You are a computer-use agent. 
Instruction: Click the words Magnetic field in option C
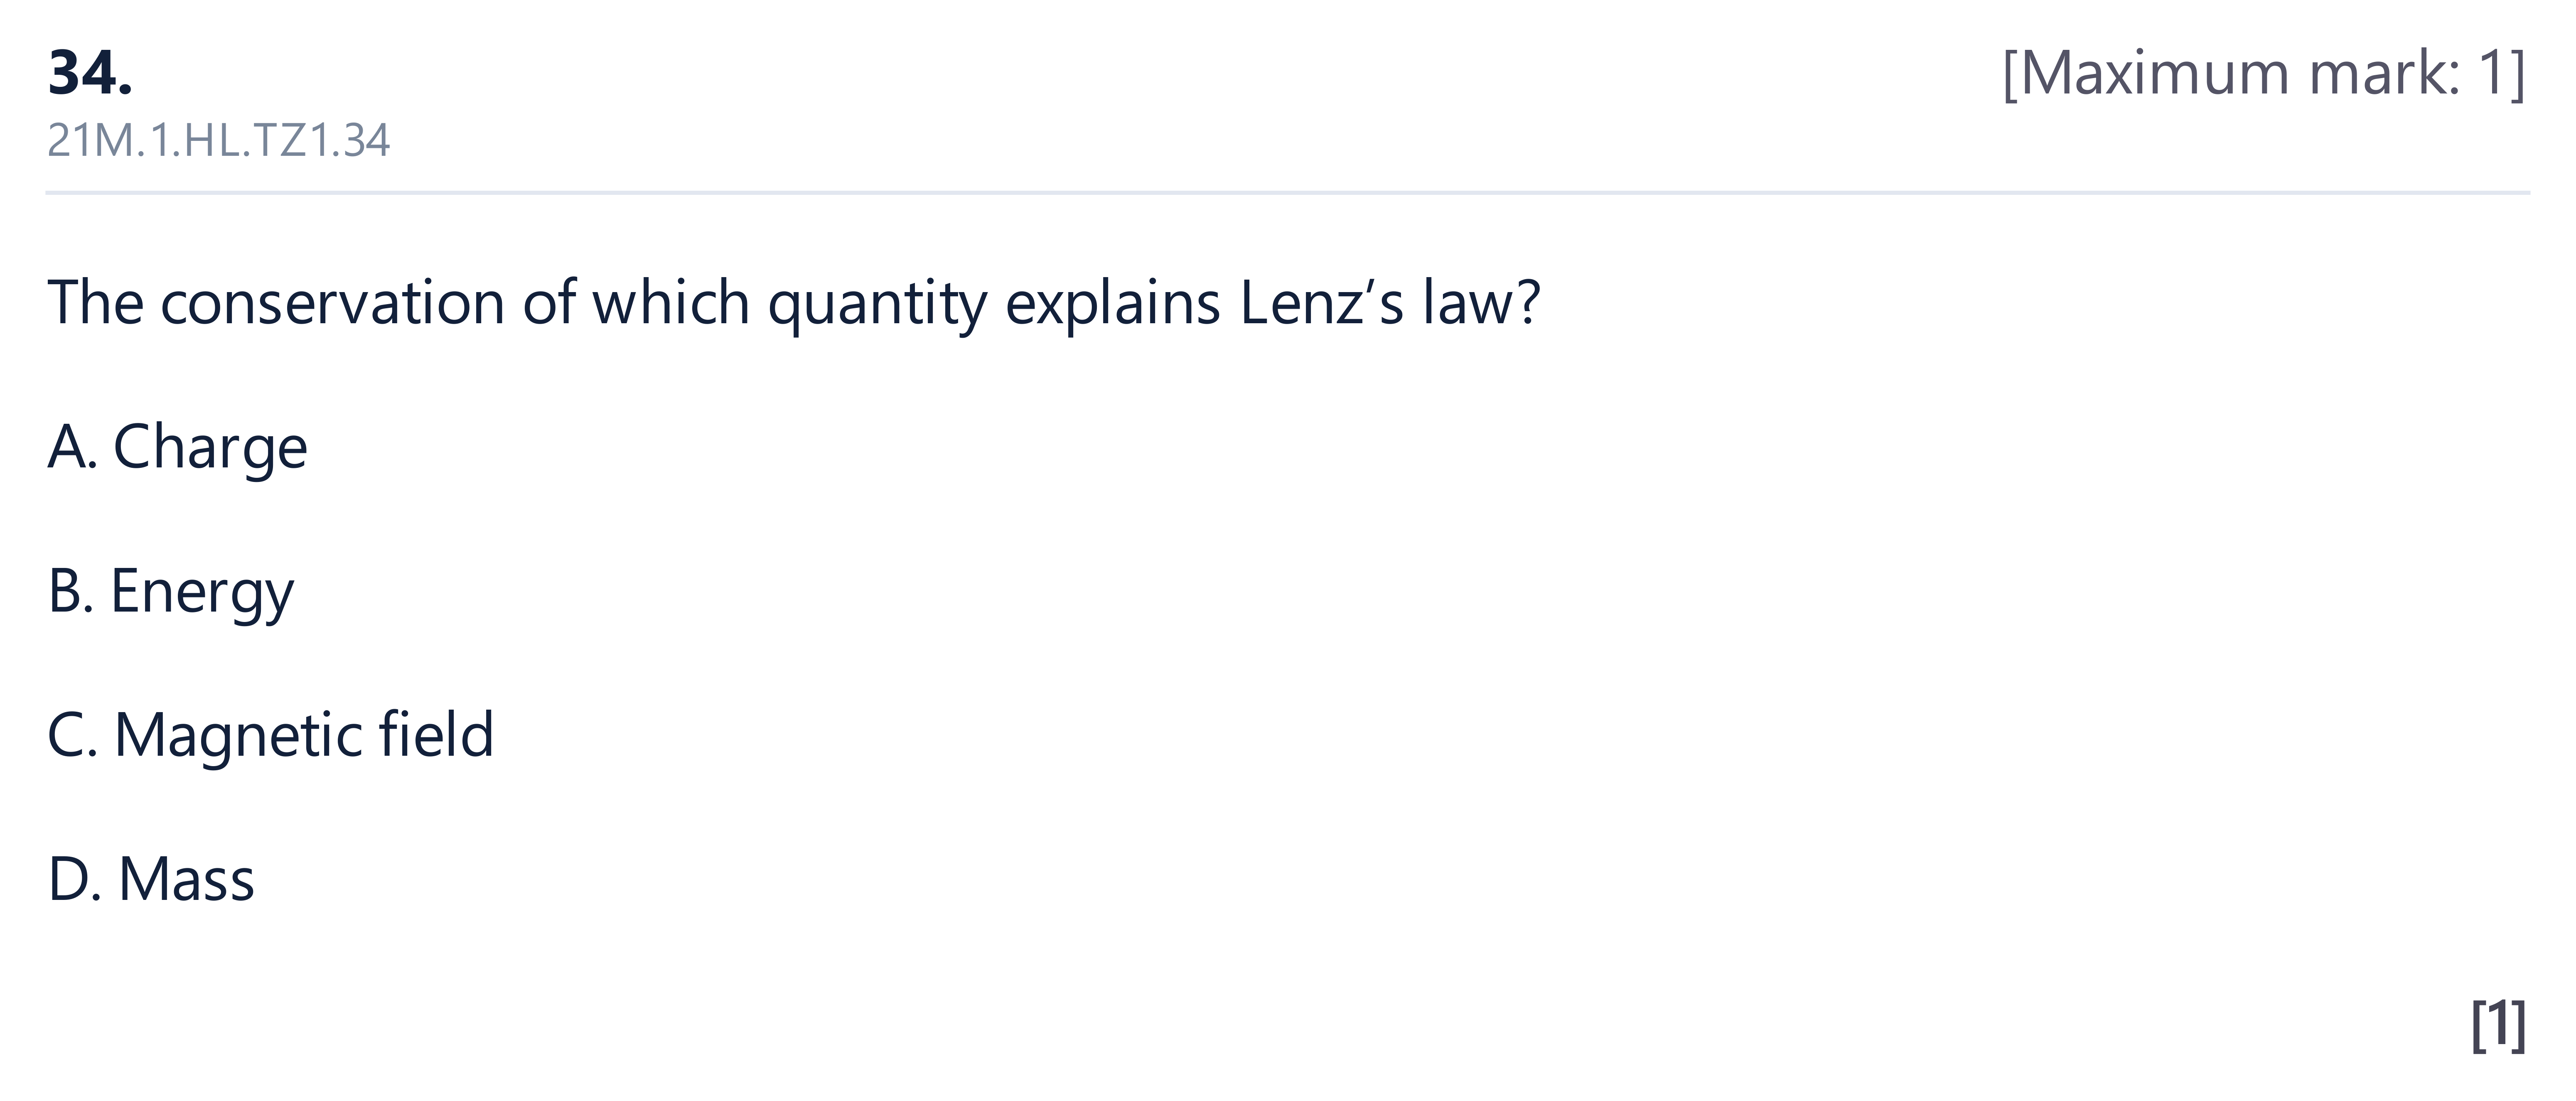pos(304,735)
